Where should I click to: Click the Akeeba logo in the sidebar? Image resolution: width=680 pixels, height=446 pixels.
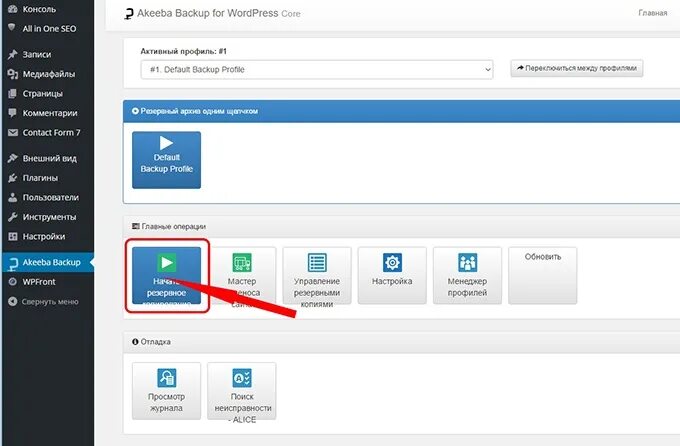13,263
